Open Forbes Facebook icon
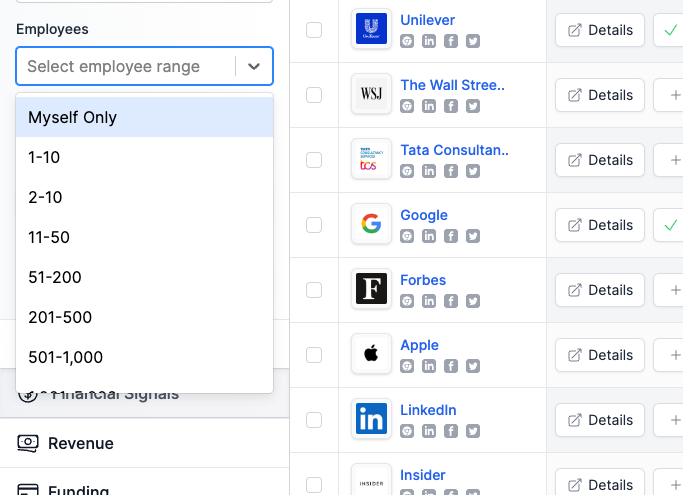 (451, 301)
